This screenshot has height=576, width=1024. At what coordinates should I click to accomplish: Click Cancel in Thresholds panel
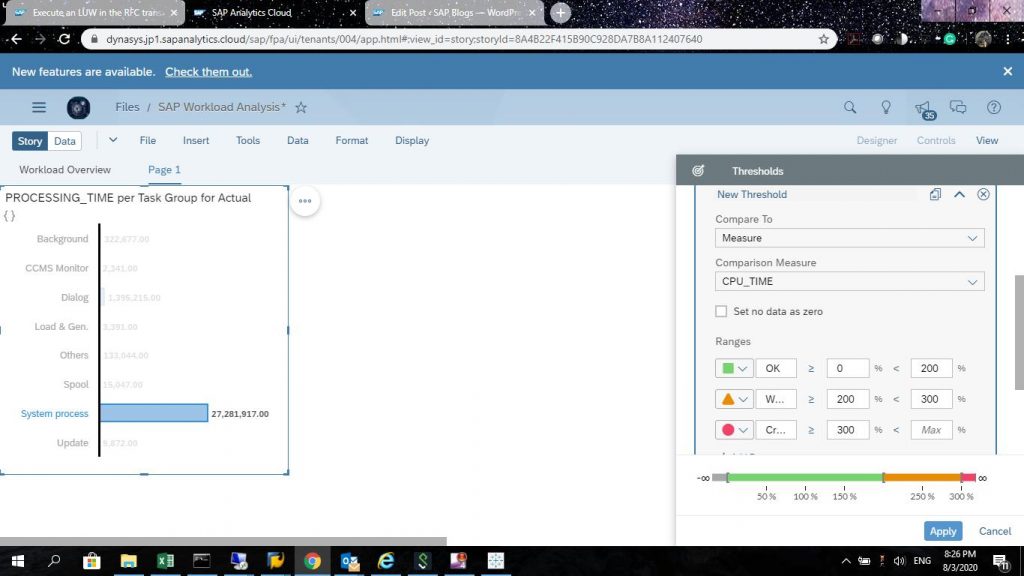995,531
